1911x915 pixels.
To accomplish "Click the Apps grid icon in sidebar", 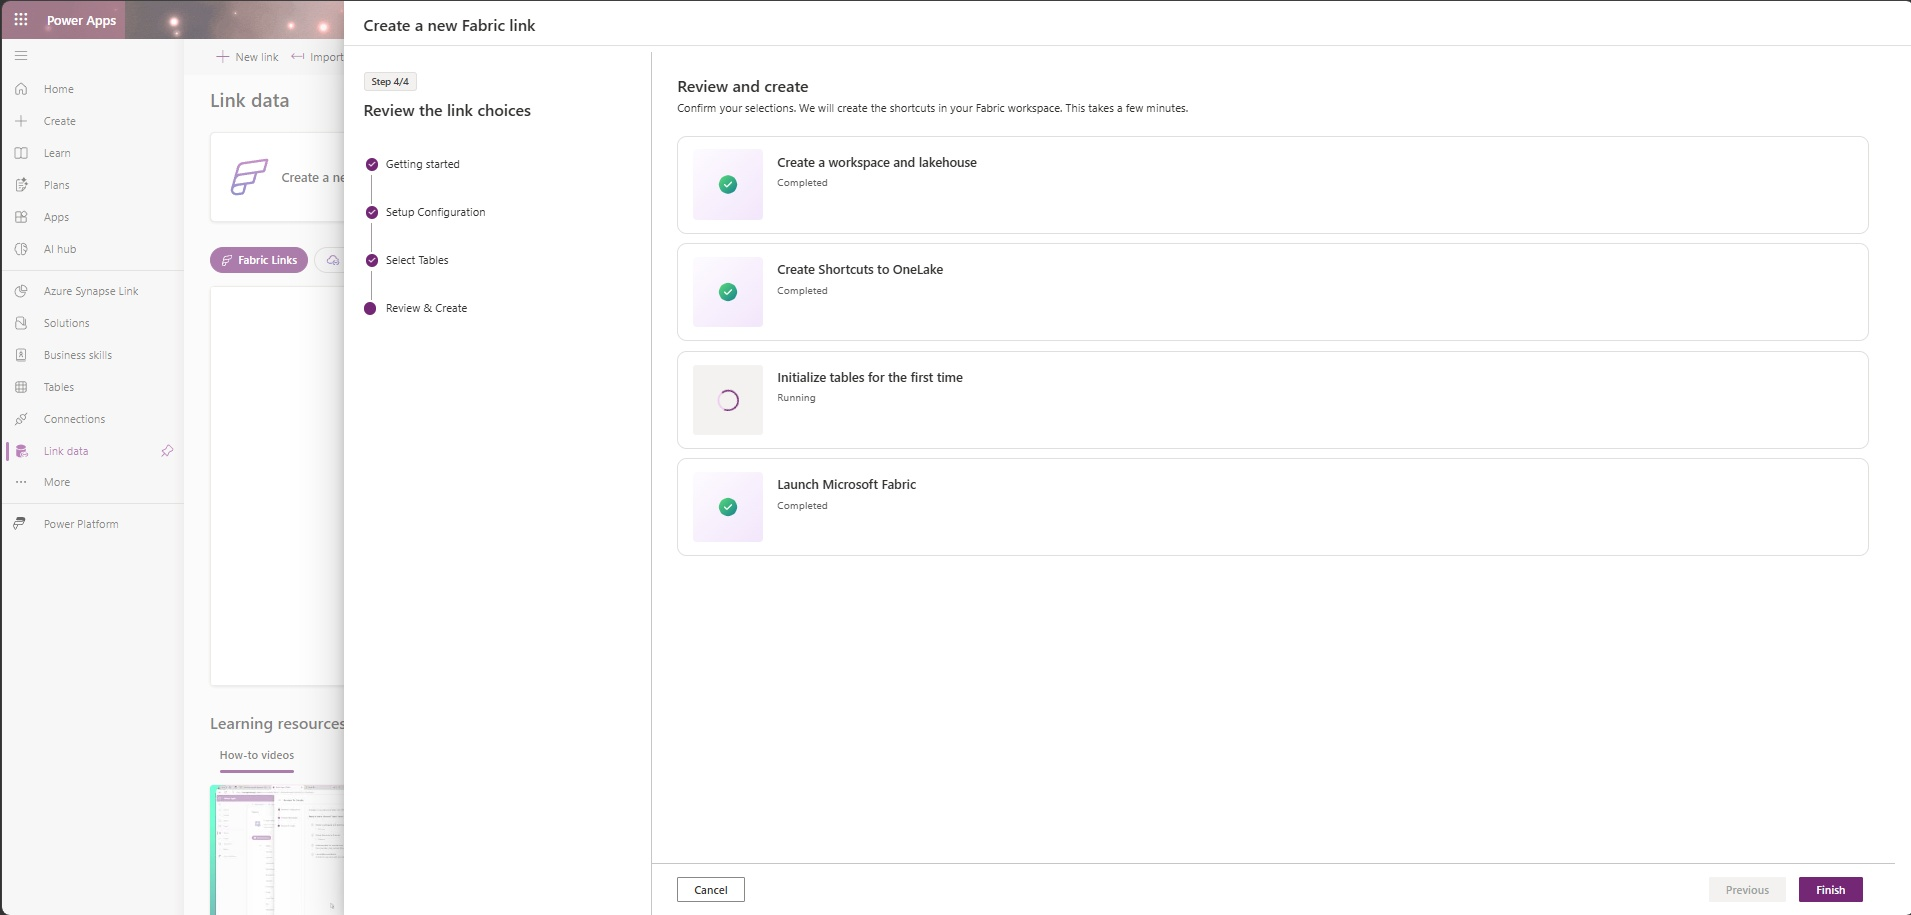I will [21, 217].
